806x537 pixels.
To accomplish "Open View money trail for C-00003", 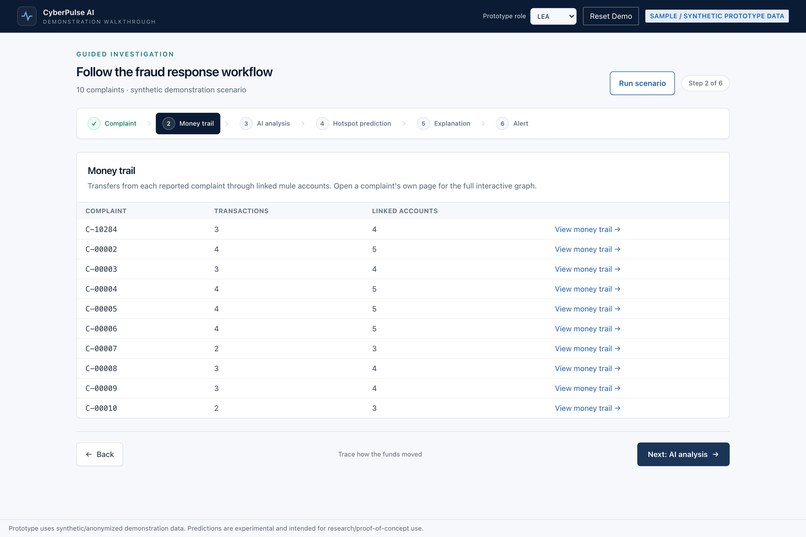I will (588, 269).
